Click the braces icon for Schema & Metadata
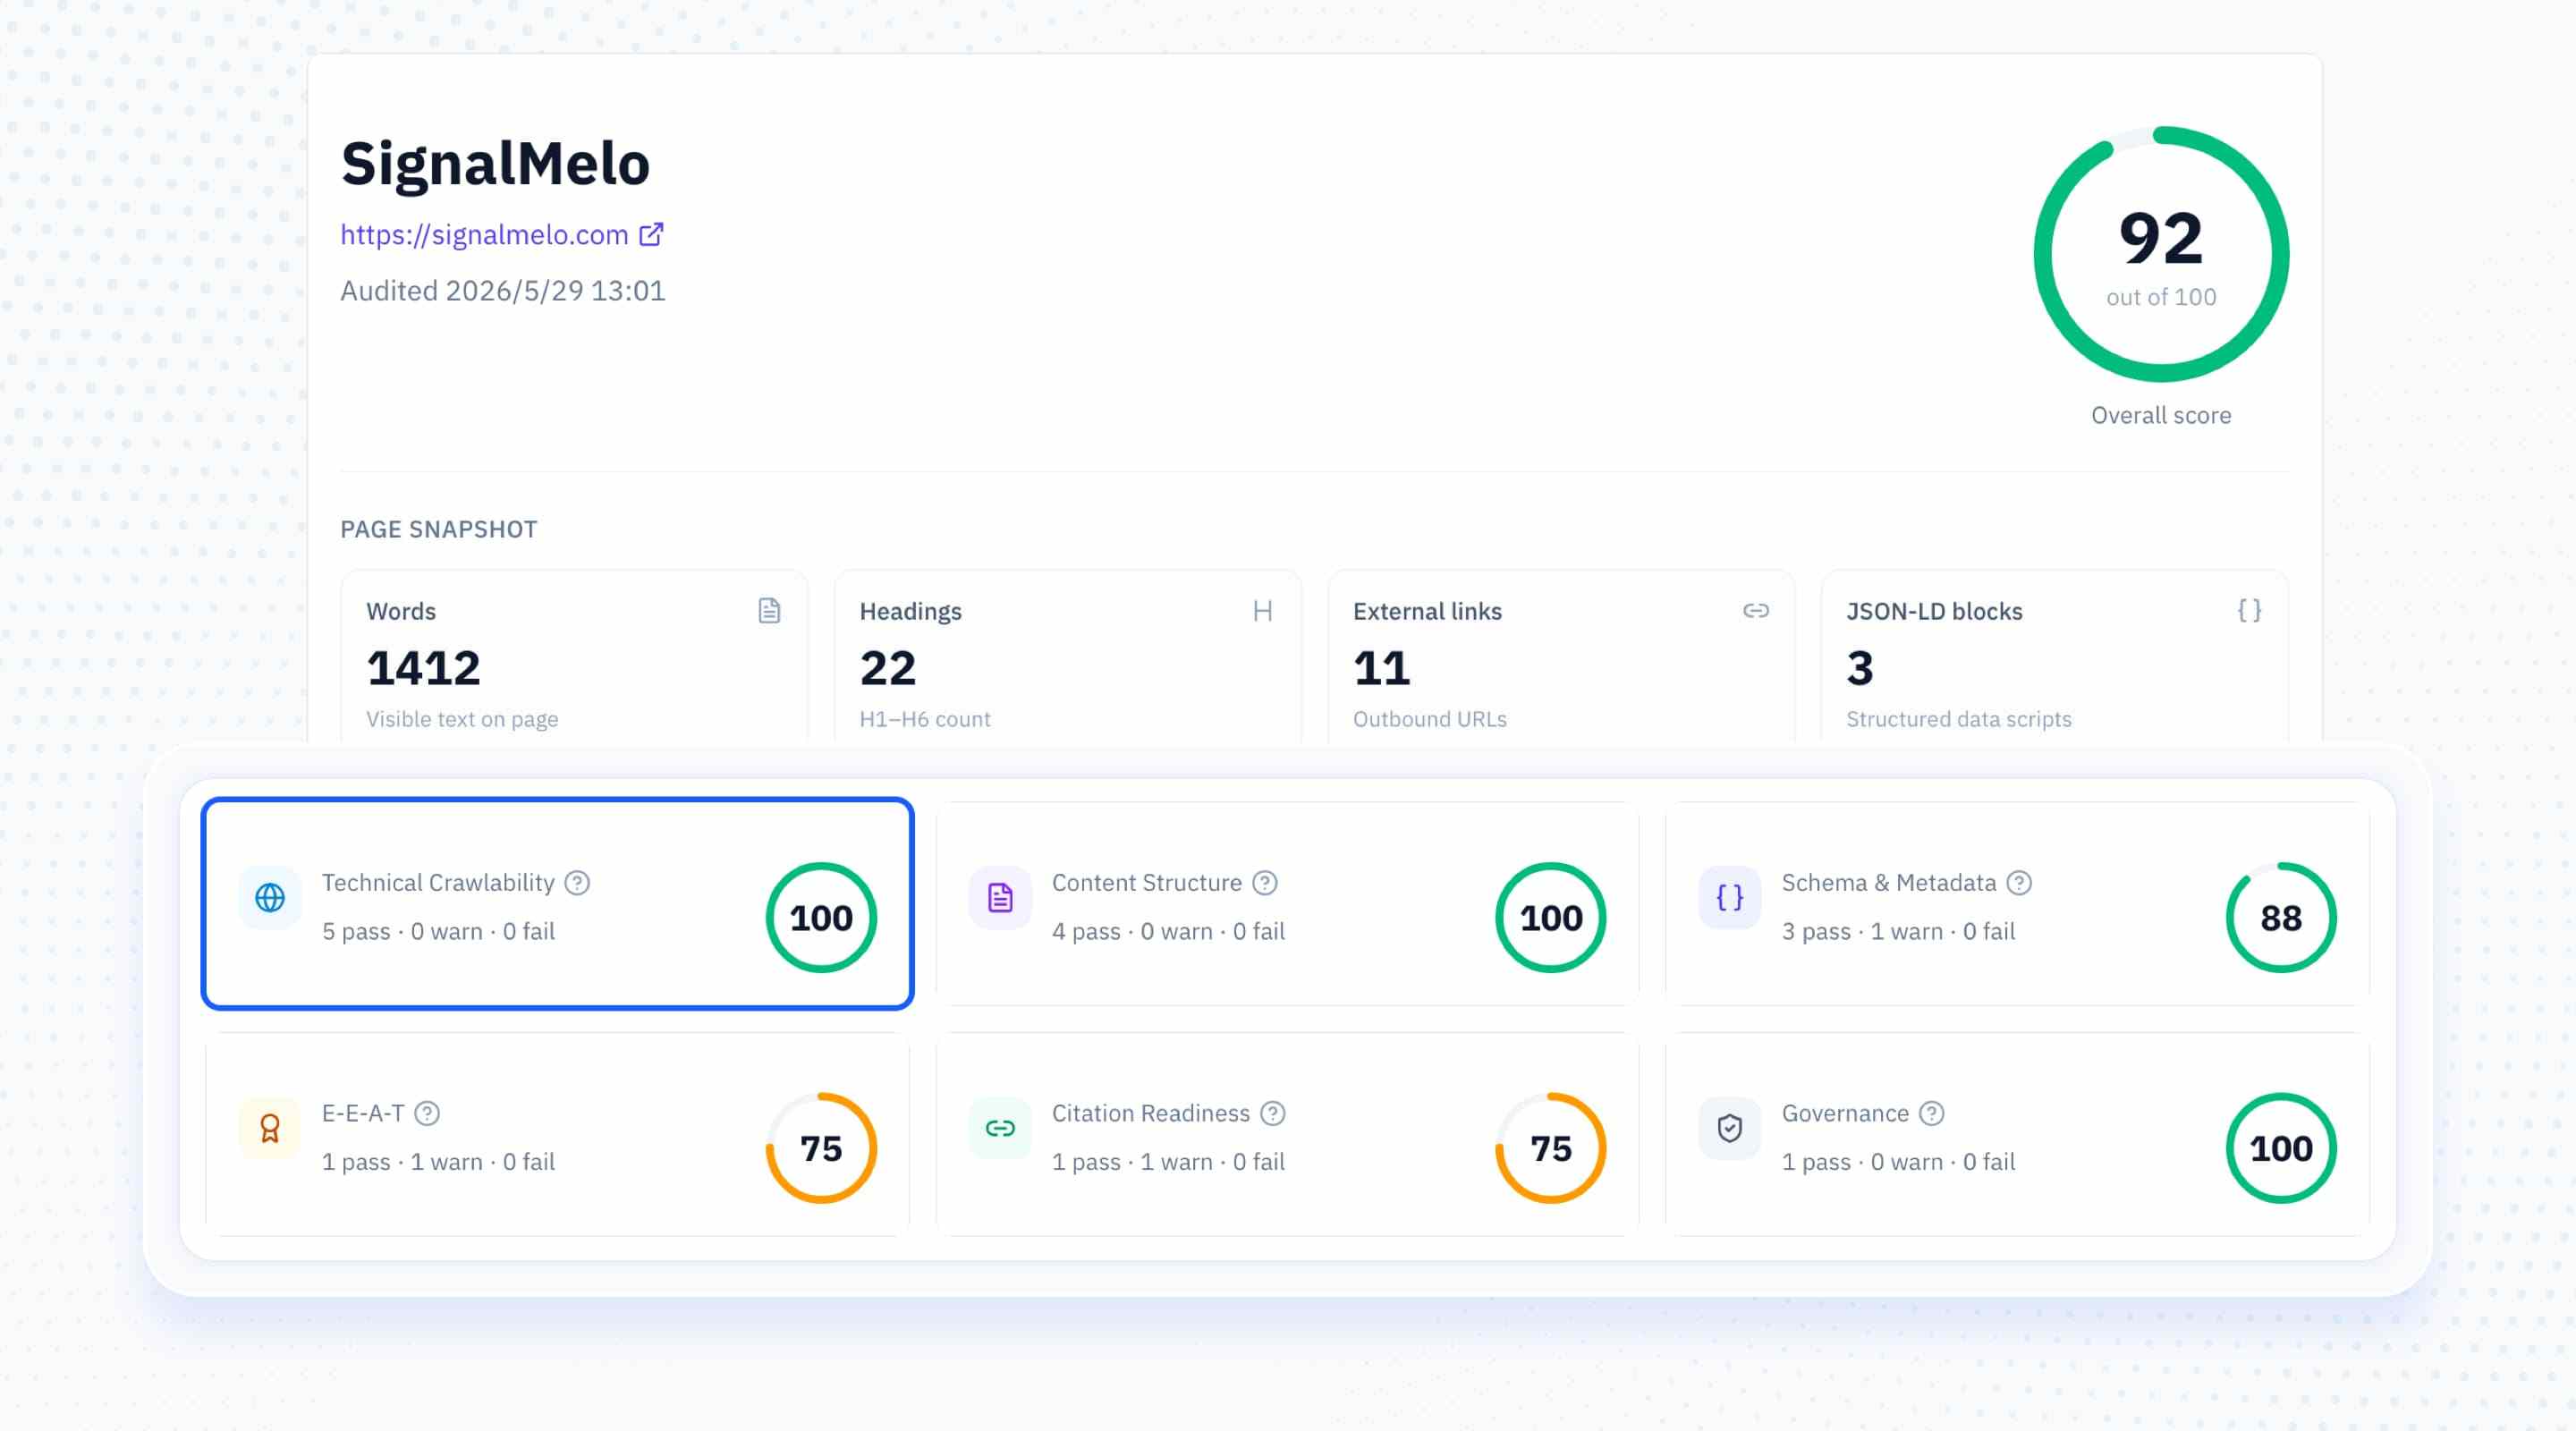Viewport: 2576px width, 1431px height. (x=1730, y=898)
